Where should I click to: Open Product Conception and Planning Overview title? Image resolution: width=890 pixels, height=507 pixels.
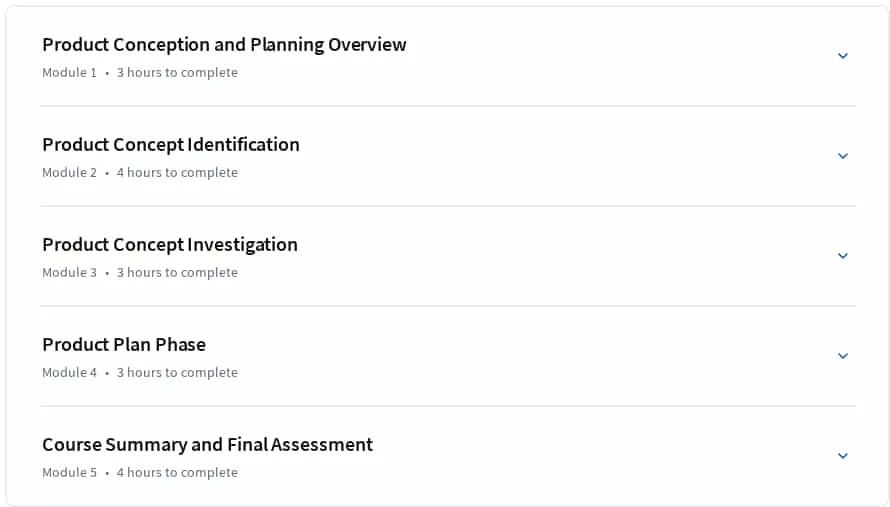tap(224, 45)
